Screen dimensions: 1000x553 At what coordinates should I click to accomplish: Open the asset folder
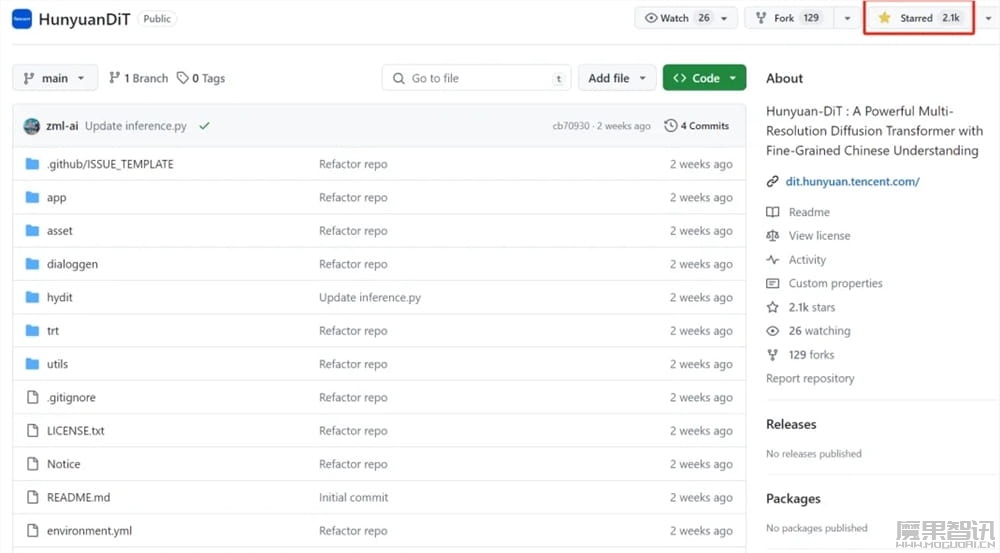pos(59,231)
